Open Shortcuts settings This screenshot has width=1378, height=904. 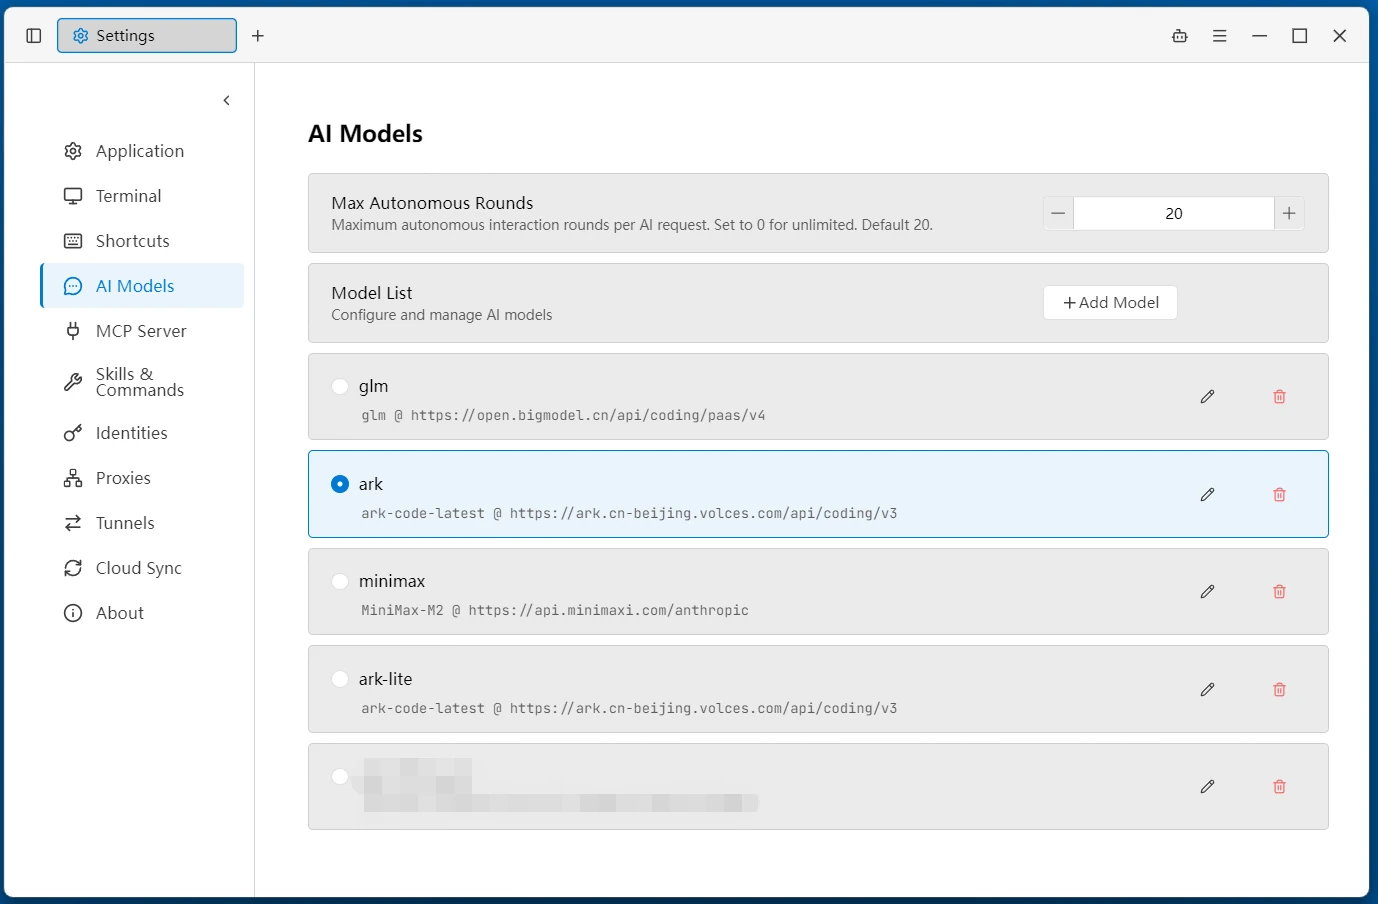(x=142, y=241)
